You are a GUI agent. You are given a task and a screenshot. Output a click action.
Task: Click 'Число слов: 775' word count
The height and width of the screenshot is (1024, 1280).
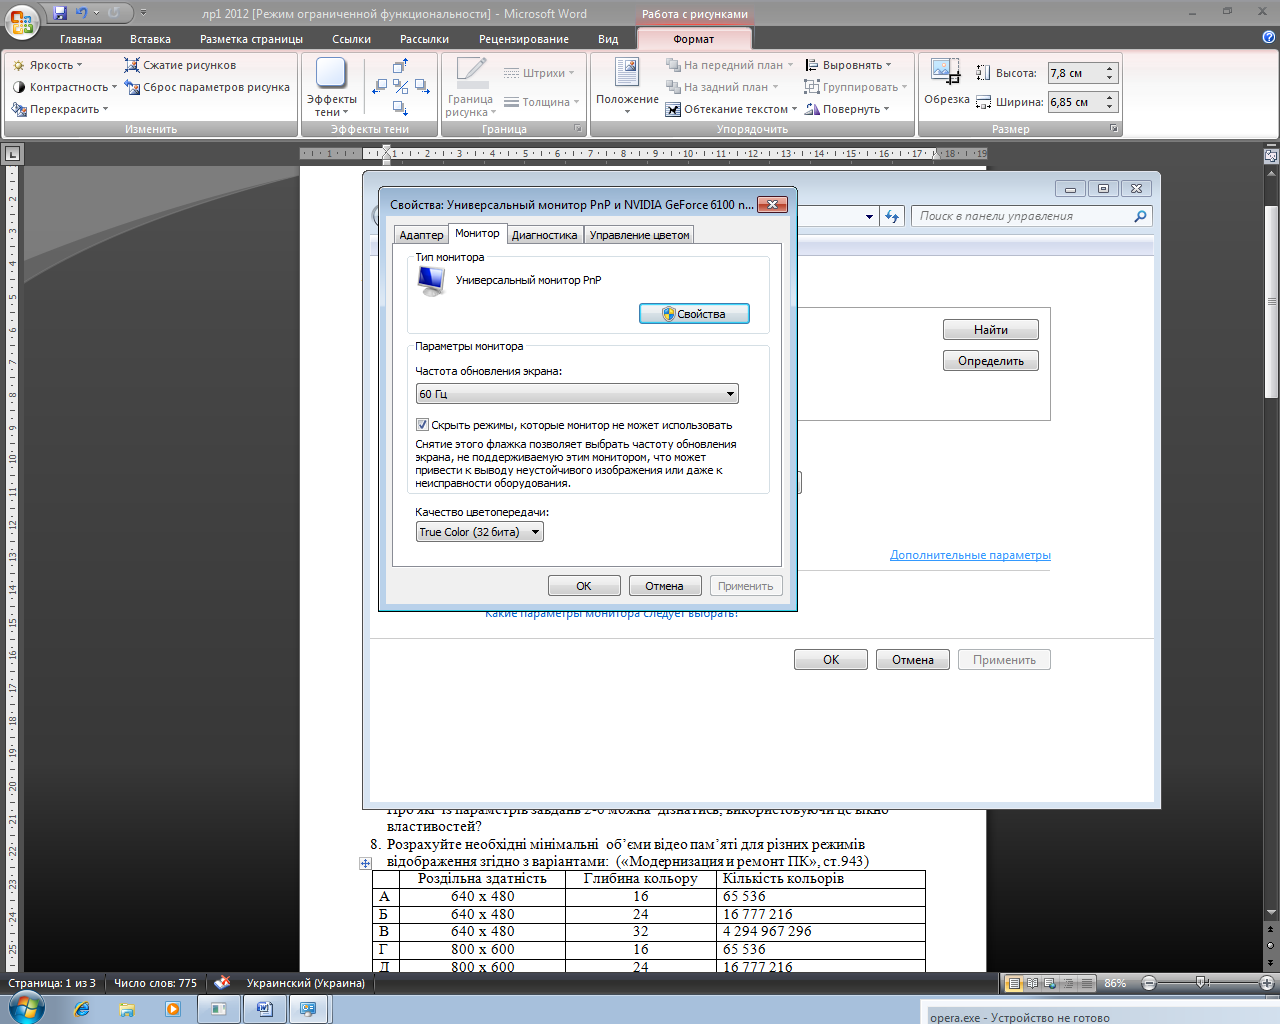155,983
